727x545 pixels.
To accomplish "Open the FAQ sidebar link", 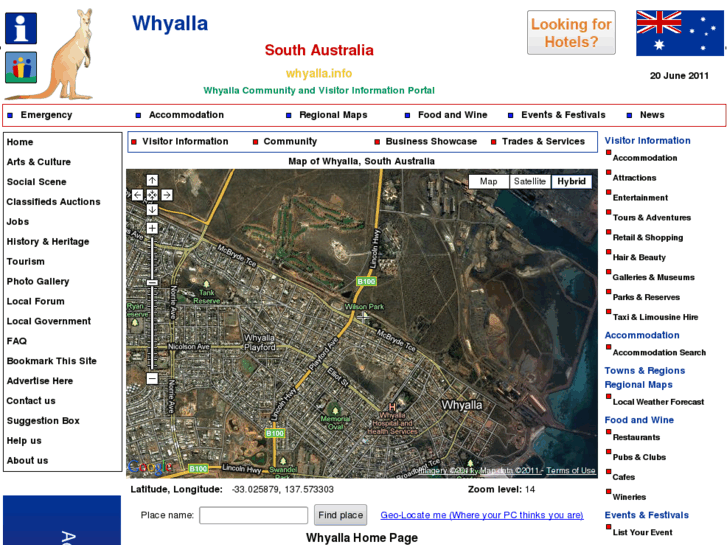I will coord(17,341).
